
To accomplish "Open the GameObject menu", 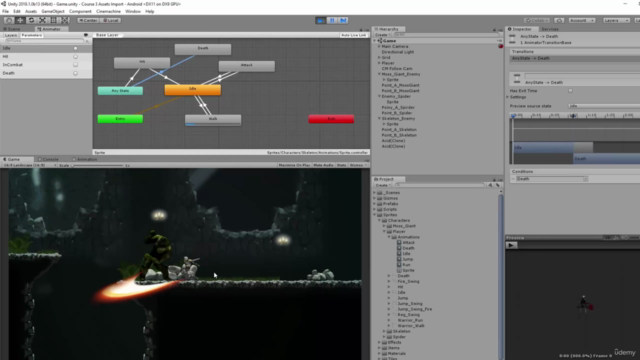I will pos(53,11).
